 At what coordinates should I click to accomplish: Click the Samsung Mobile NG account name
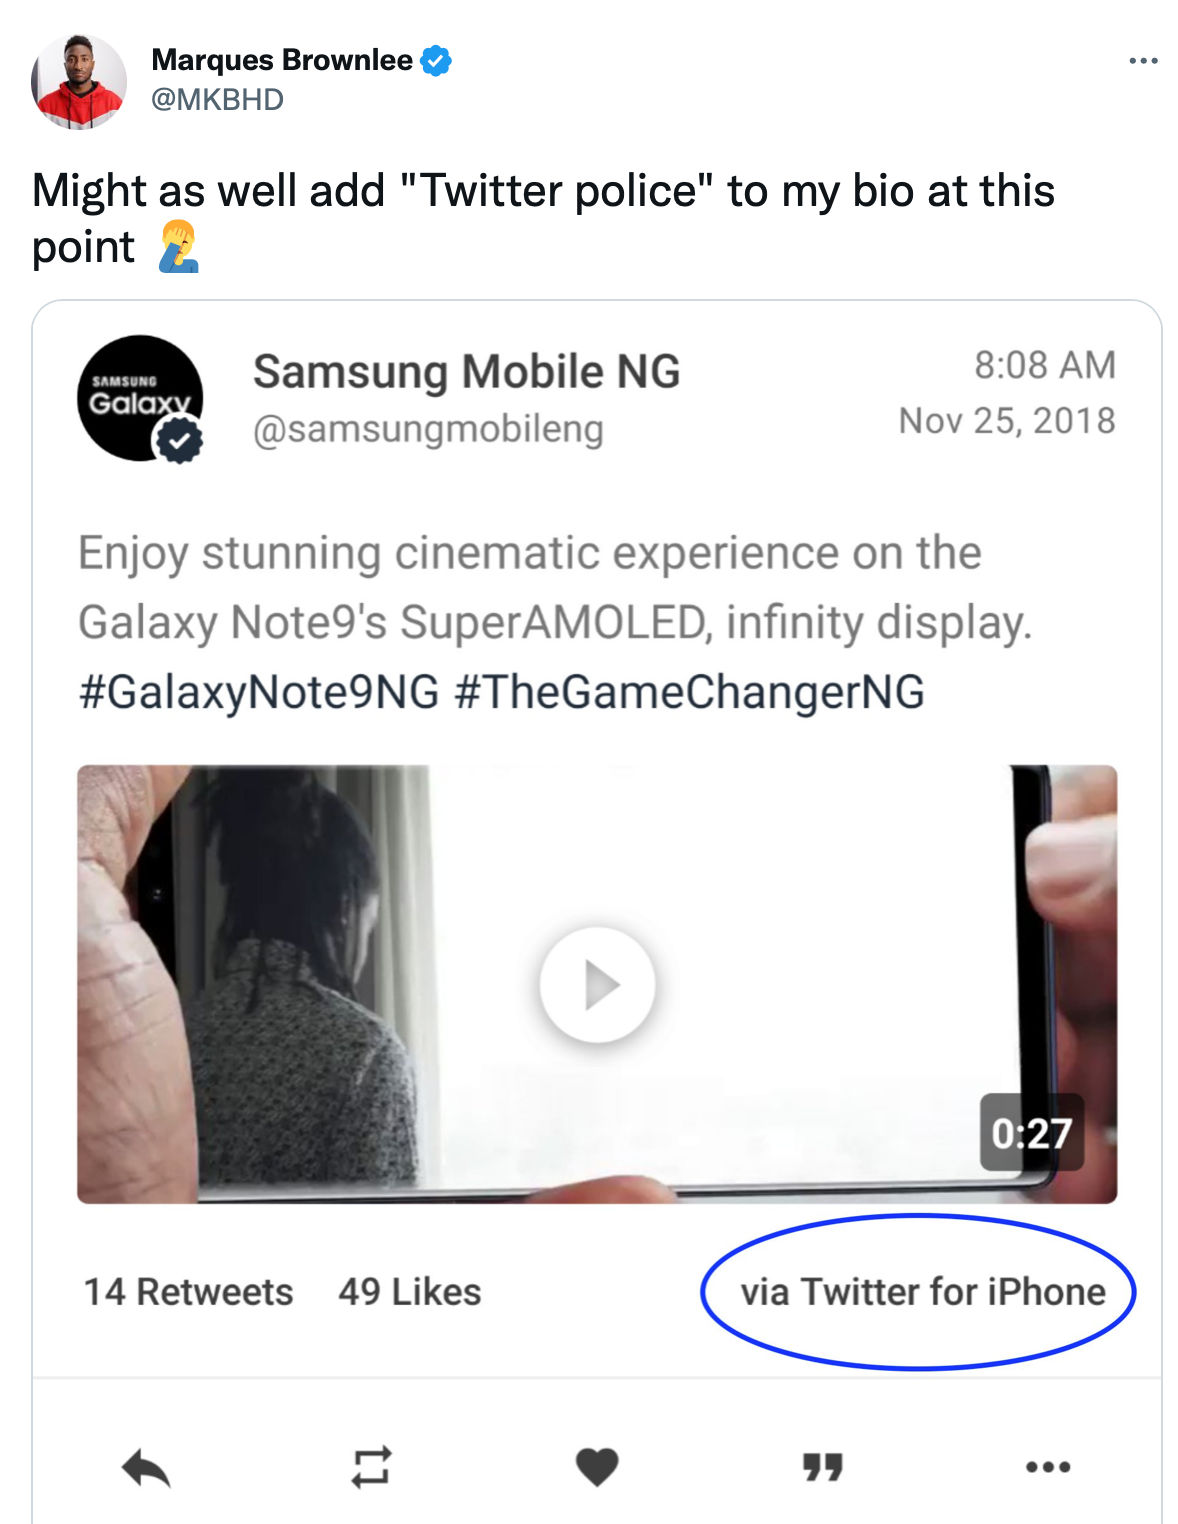[466, 372]
